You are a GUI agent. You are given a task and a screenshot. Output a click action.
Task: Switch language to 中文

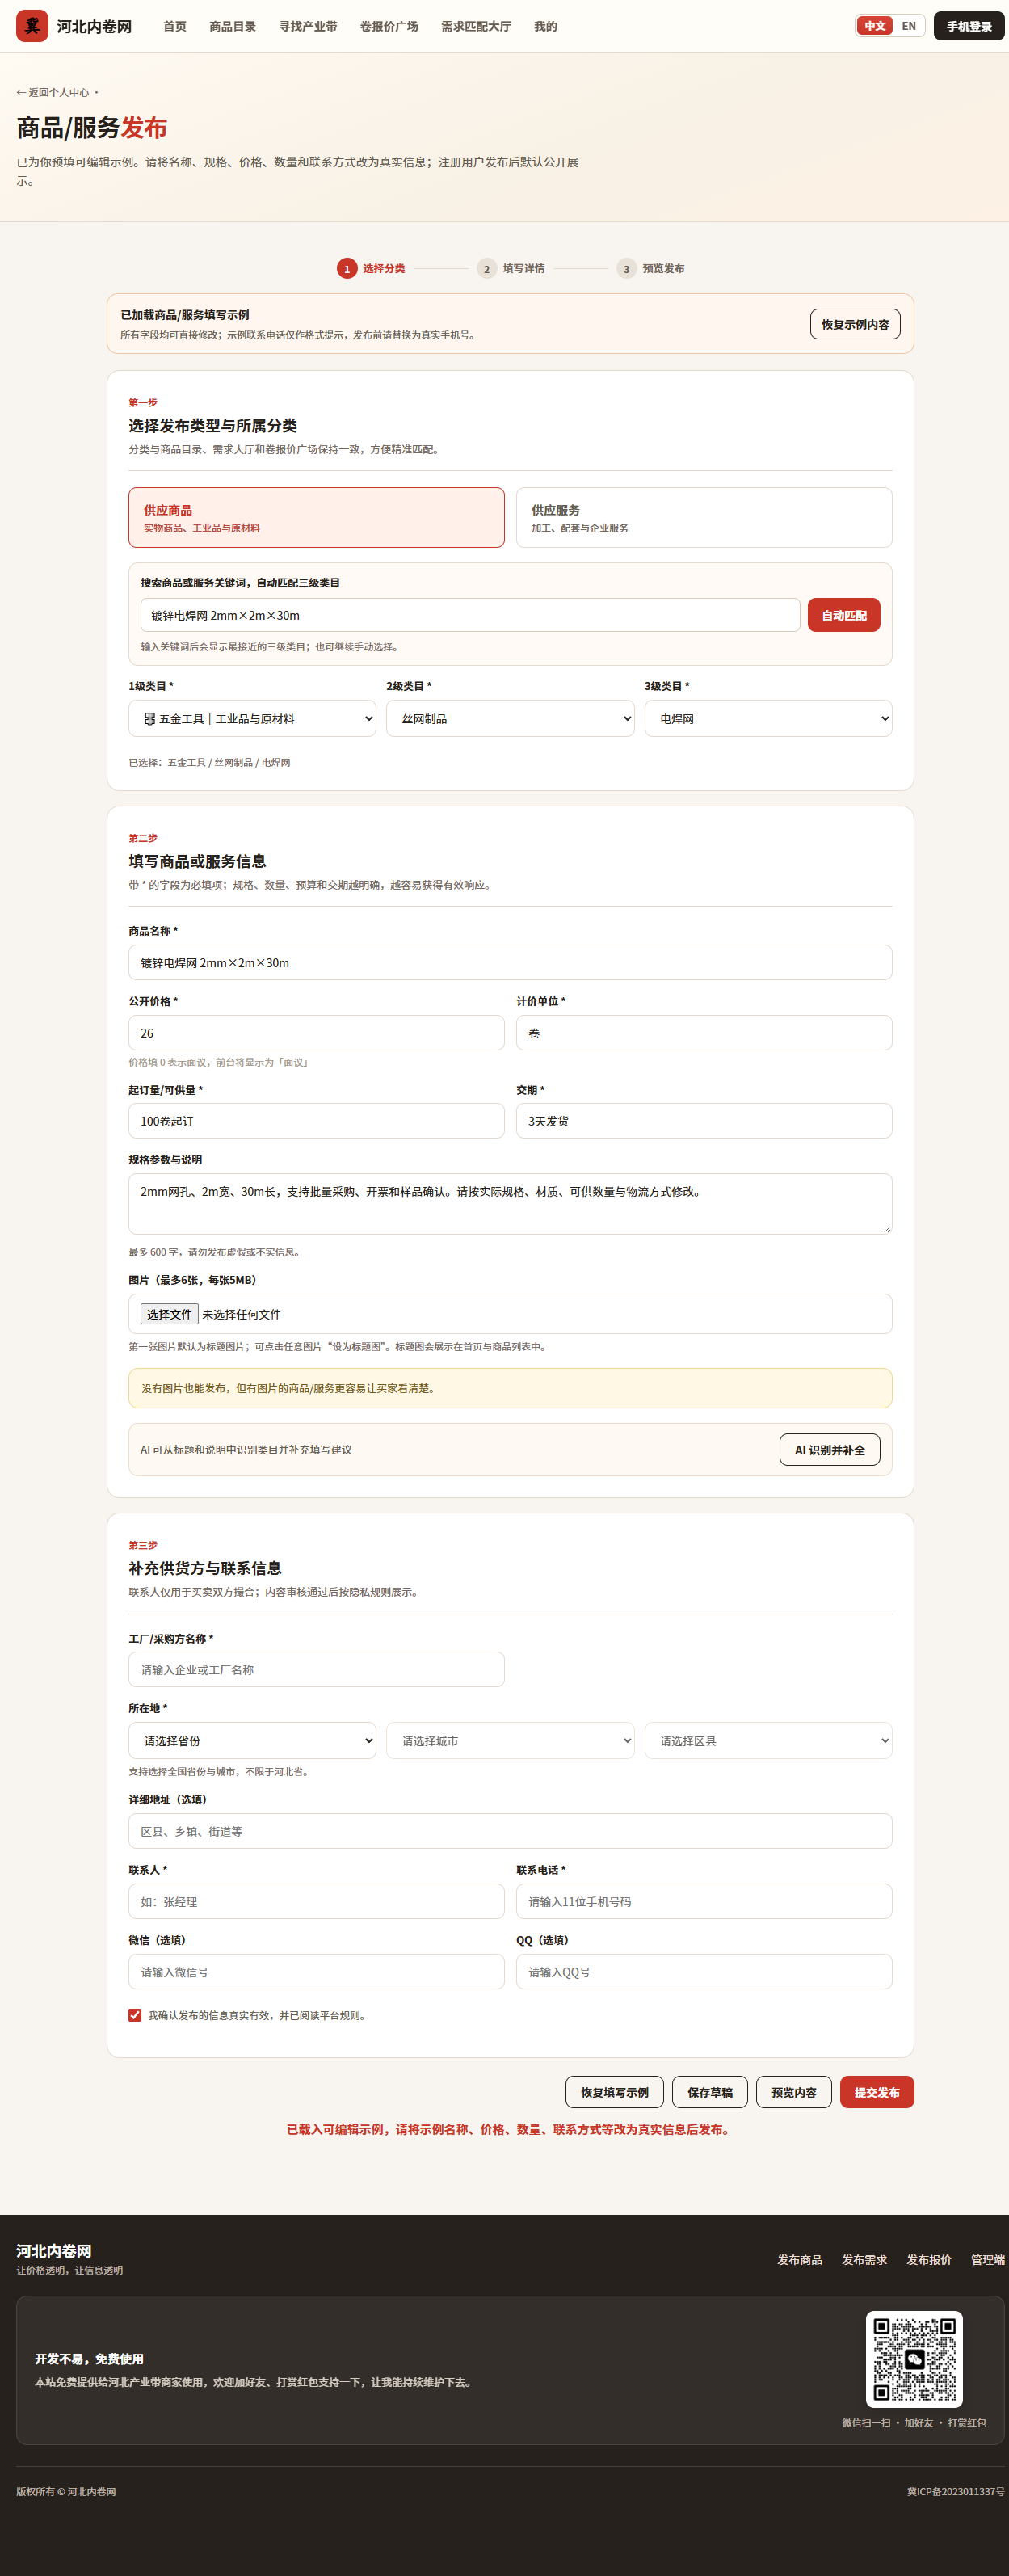coord(875,26)
